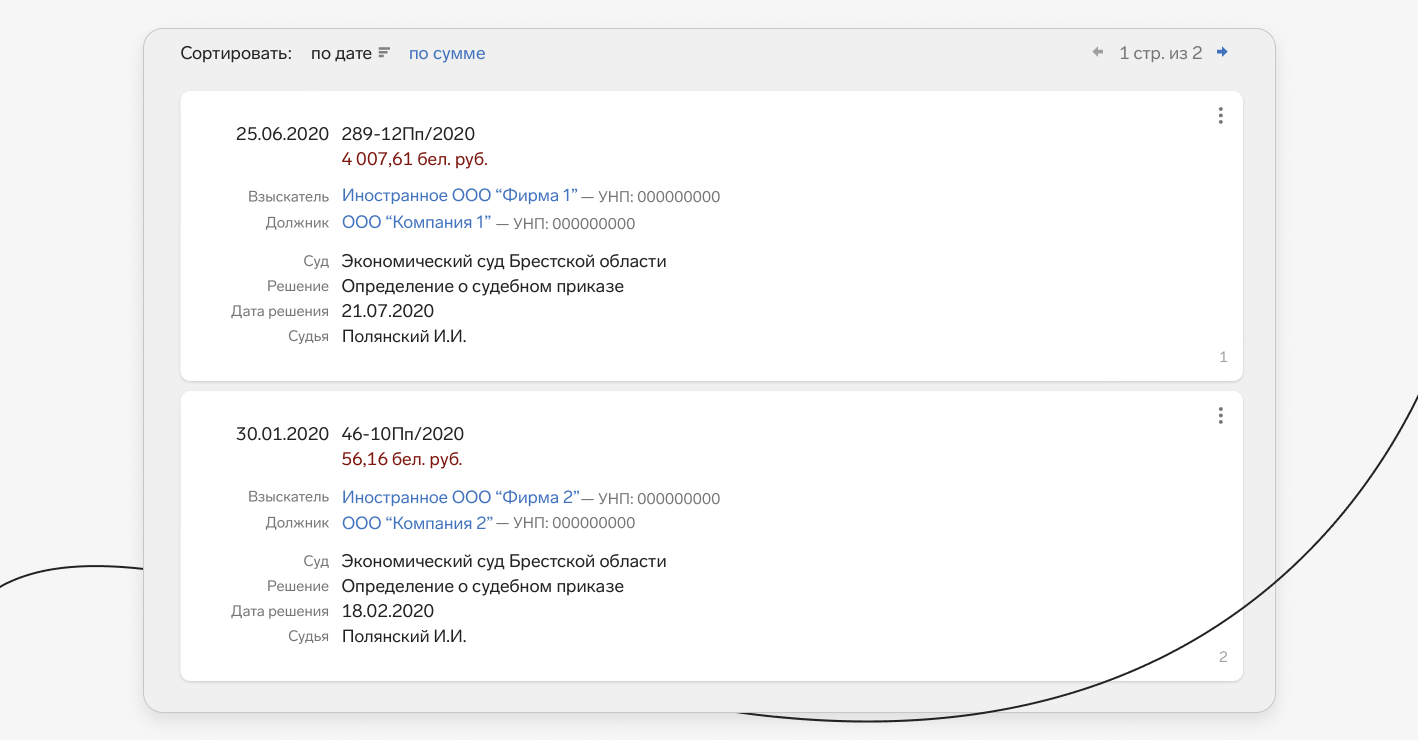Click Полянский И.И. in the second card
Screen dimensions: 1418x740
[x=404, y=636]
